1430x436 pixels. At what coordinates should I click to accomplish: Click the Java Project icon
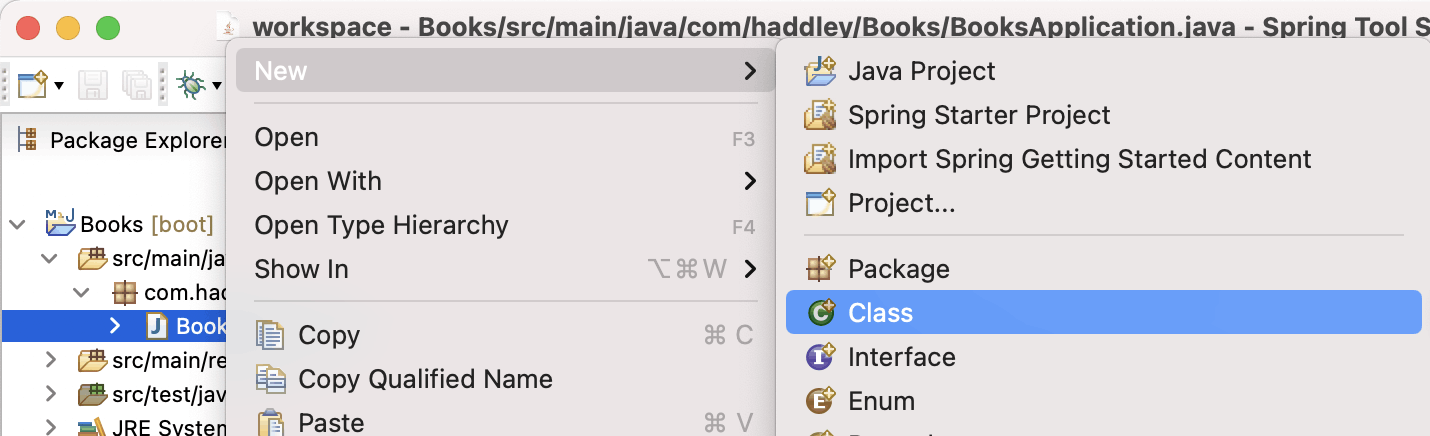(x=820, y=71)
